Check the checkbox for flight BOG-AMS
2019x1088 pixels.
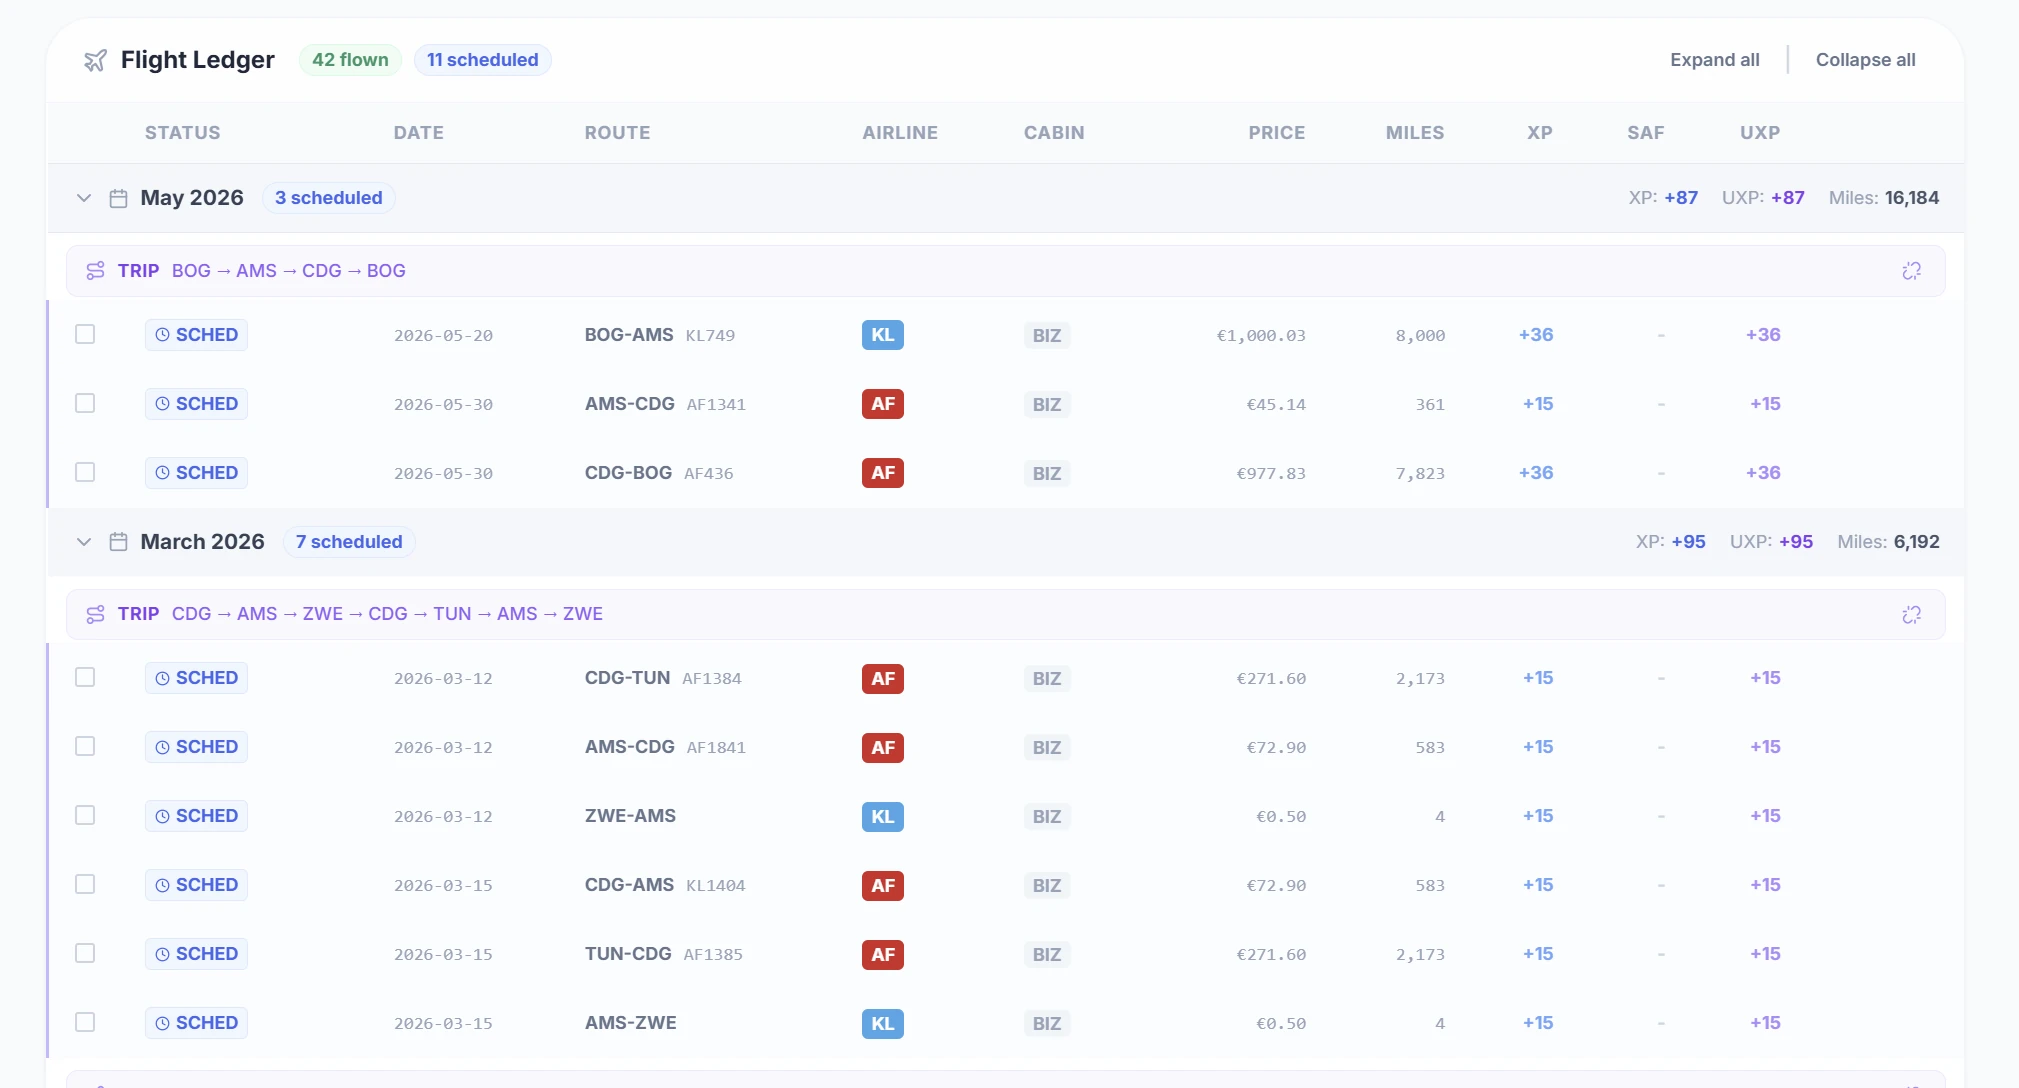pos(85,334)
